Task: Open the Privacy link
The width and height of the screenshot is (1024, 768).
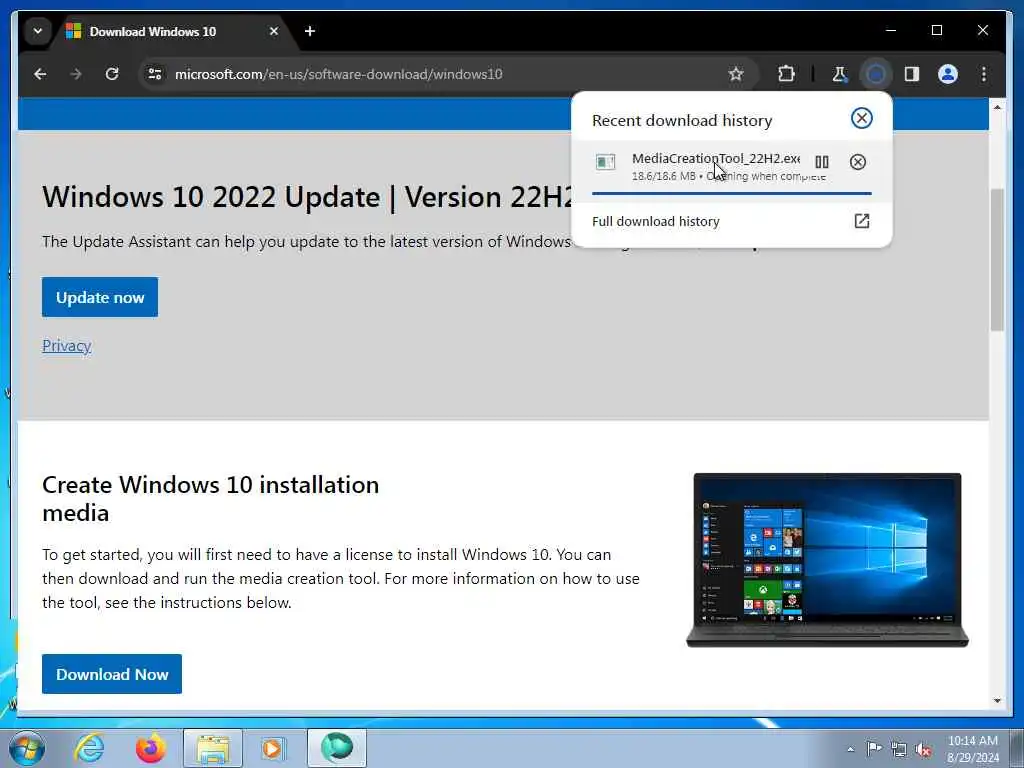Action: click(67, 345)
